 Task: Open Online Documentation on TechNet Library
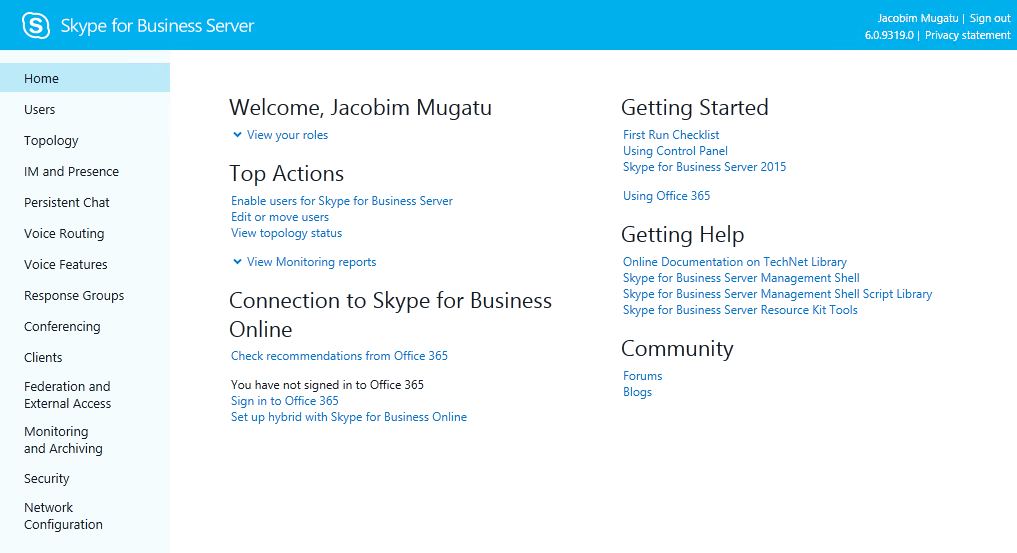tap(735, 262)
